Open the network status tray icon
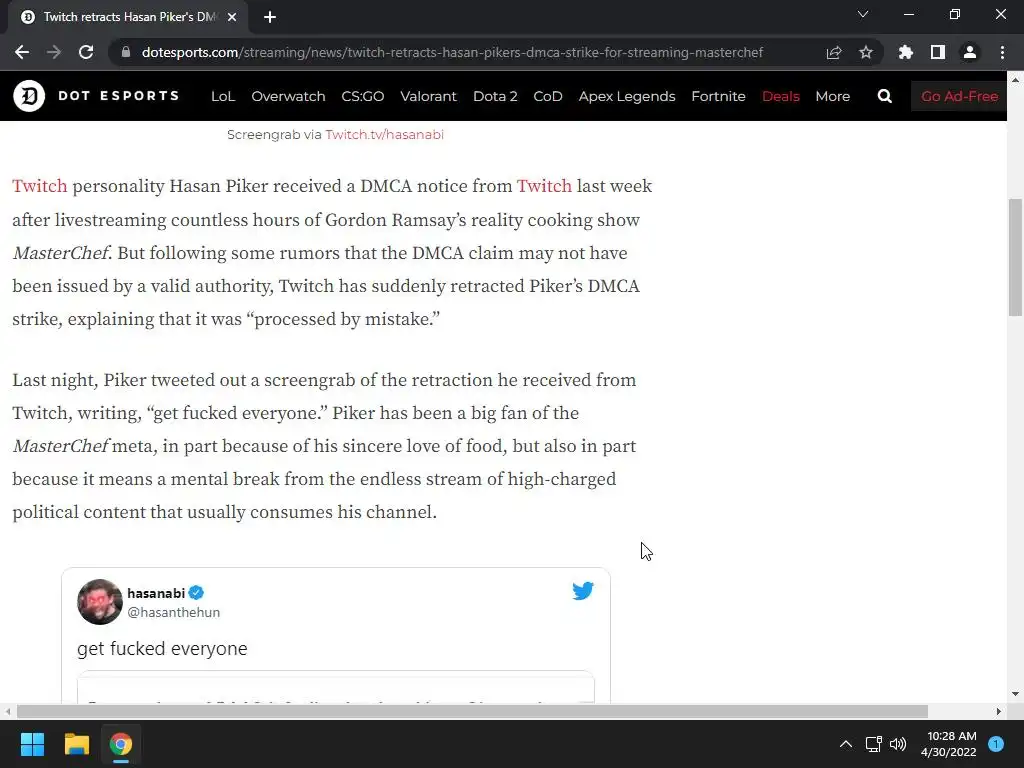1024x768 pixels. [873, 744]
